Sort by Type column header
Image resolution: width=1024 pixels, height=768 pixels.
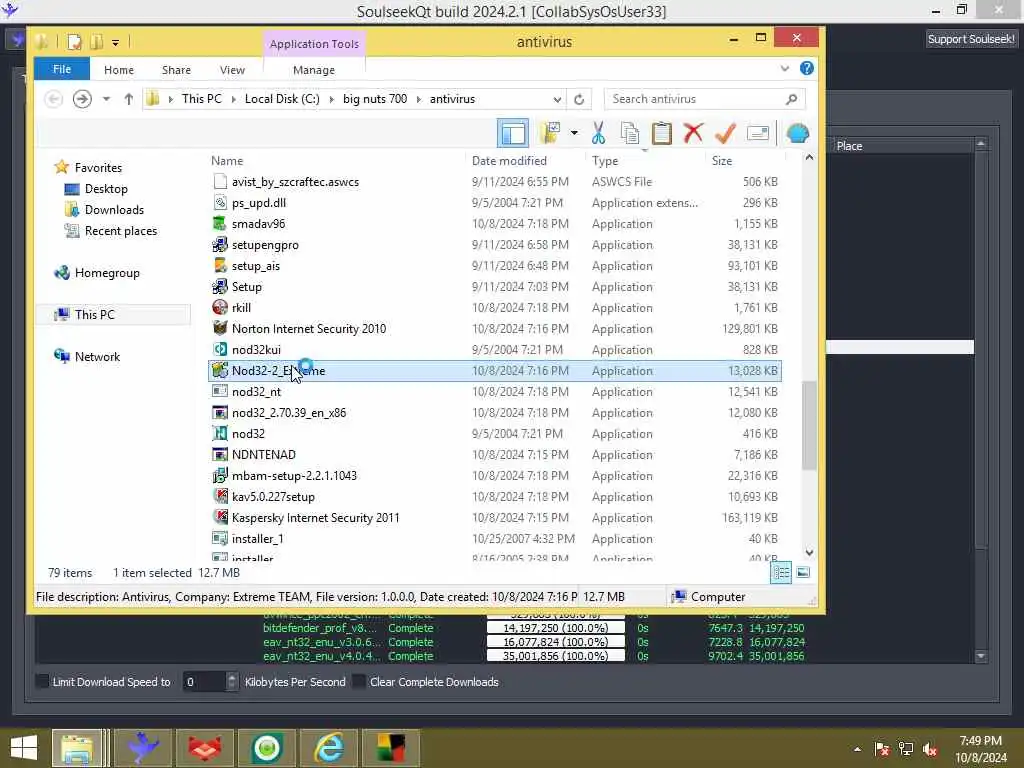[x=605, y=161]
